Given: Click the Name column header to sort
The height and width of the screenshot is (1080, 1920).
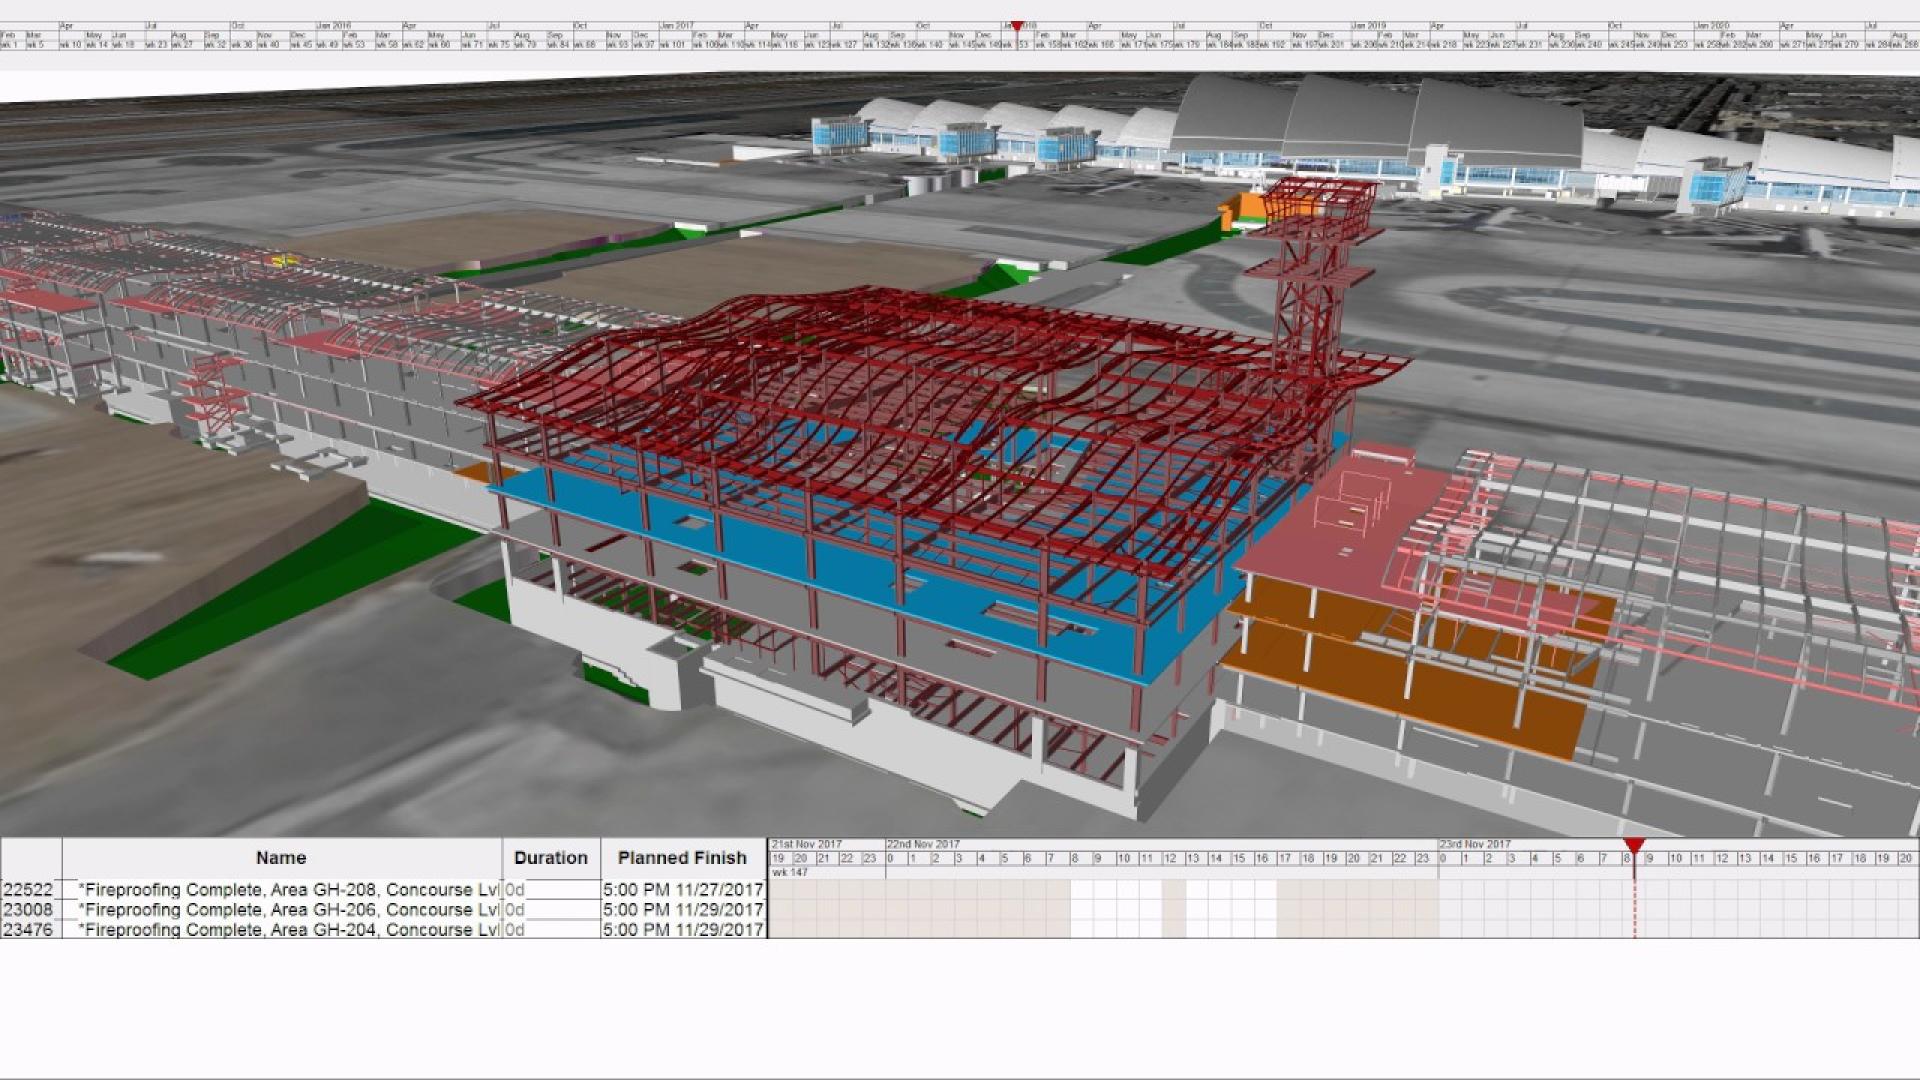Looking at the screenshot, I should coord(281,857).
